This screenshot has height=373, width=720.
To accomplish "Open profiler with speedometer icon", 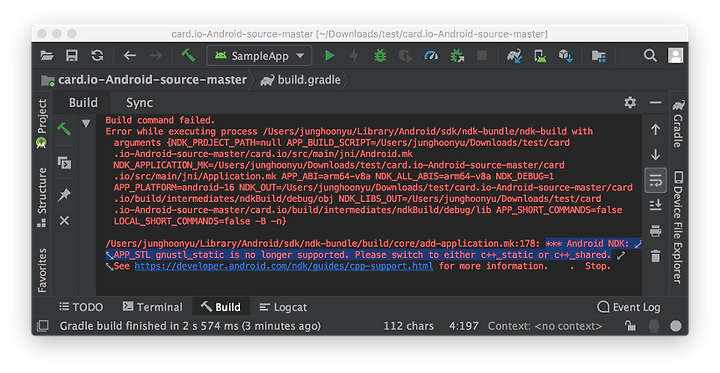I will click(431, 56).
